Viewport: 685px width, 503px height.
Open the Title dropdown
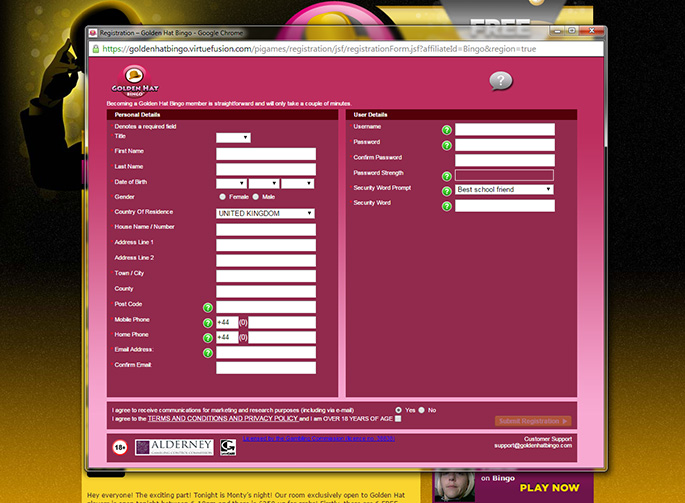pos(233,138)
